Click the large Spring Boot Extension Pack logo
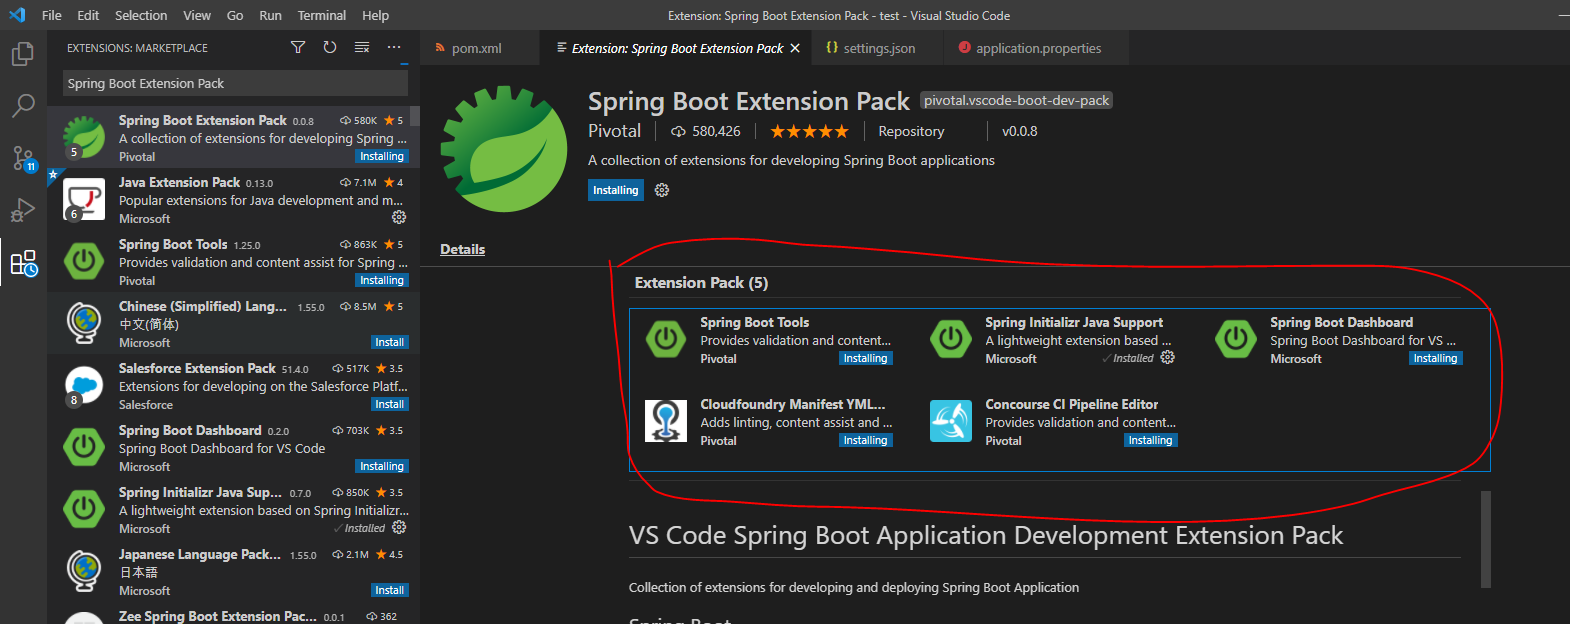The image size is (1570, 624). pyautogui.click(x=504, y=149)
